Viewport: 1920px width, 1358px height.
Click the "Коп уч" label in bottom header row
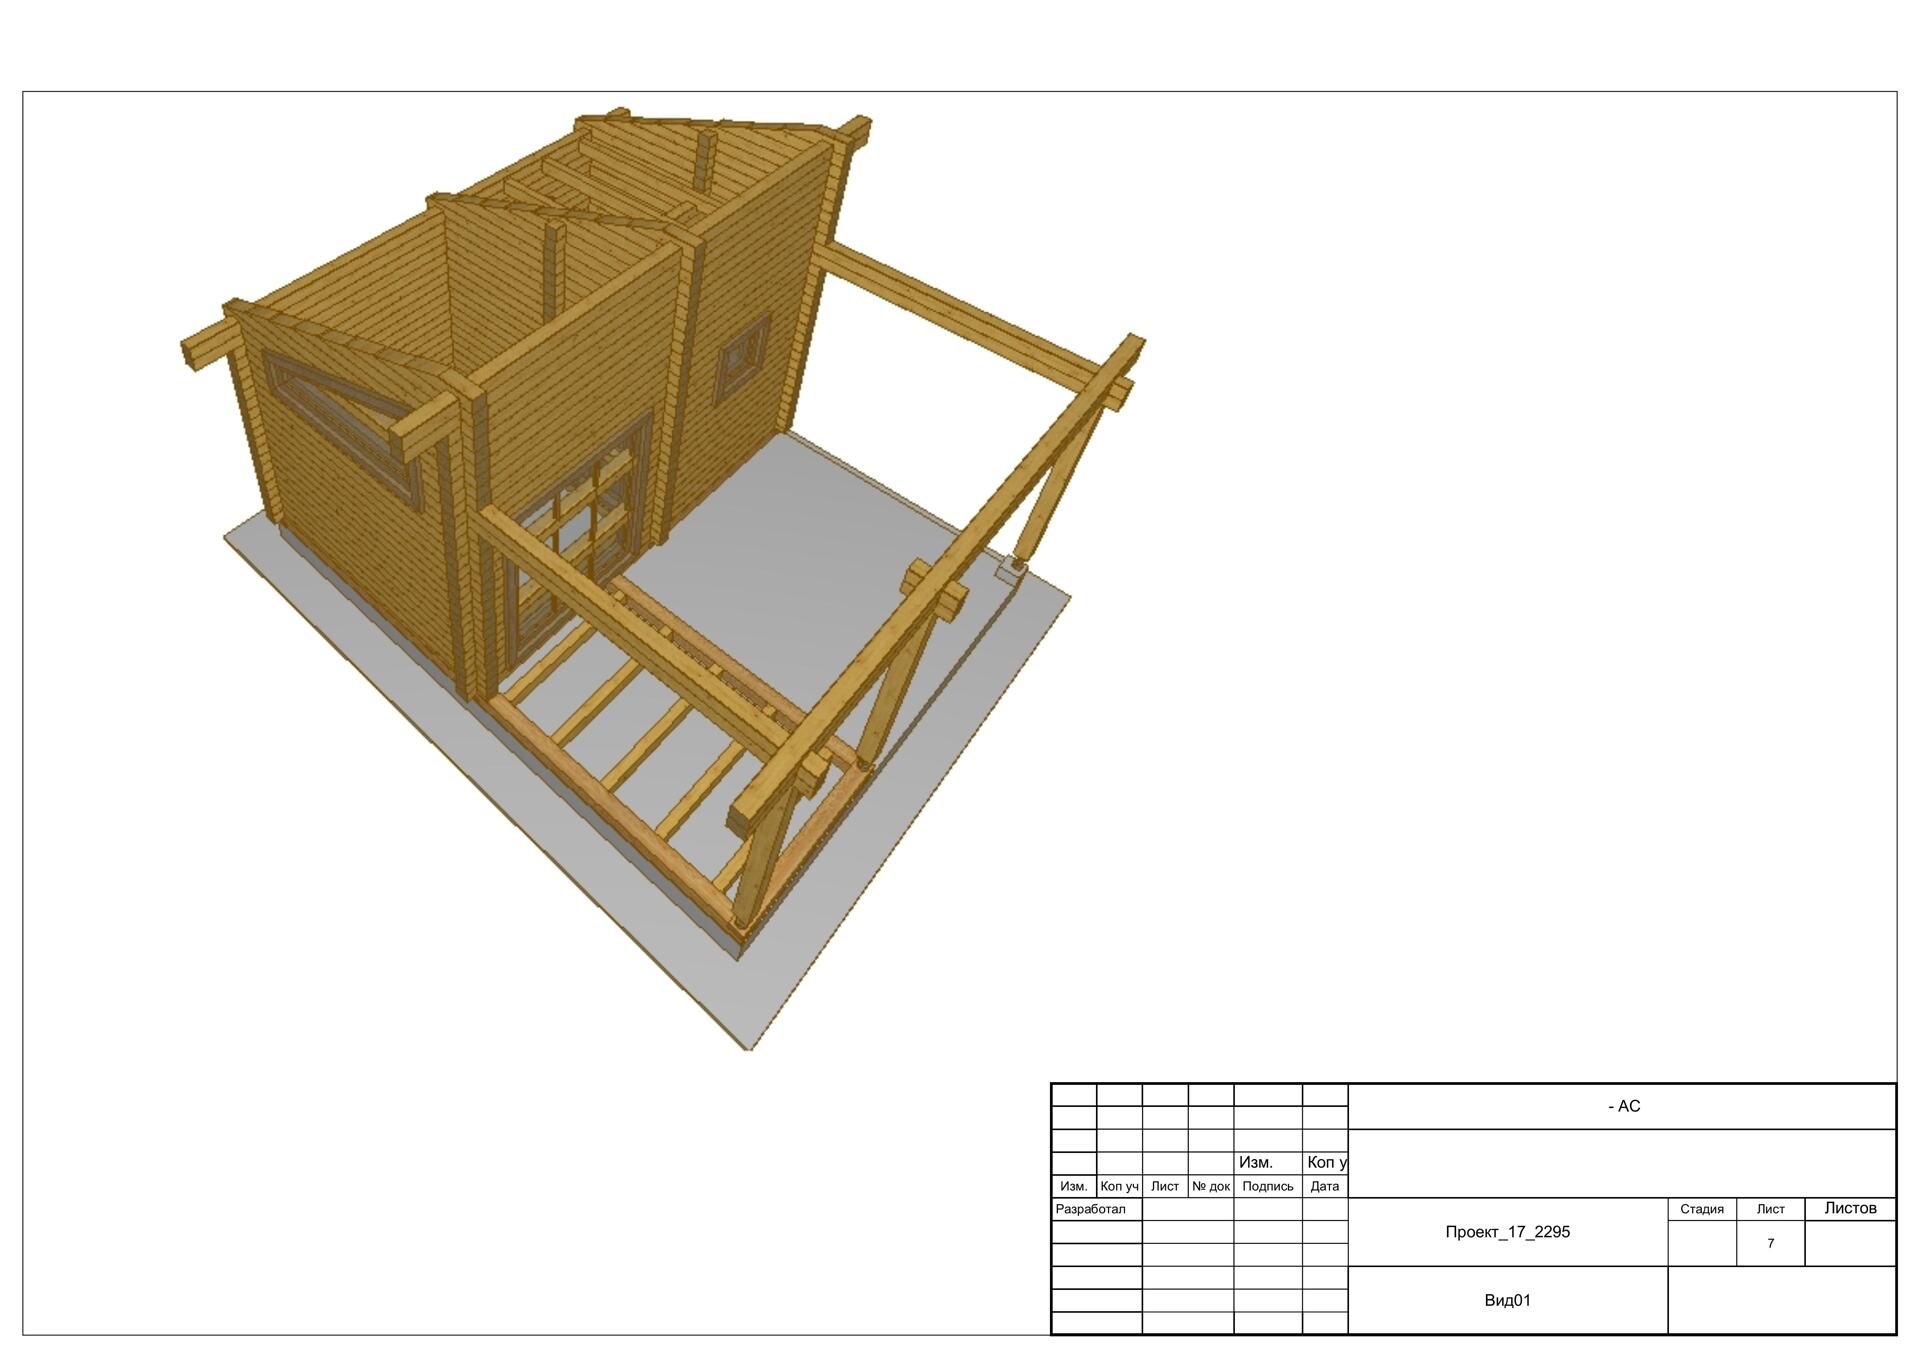click(1119, 1186)
